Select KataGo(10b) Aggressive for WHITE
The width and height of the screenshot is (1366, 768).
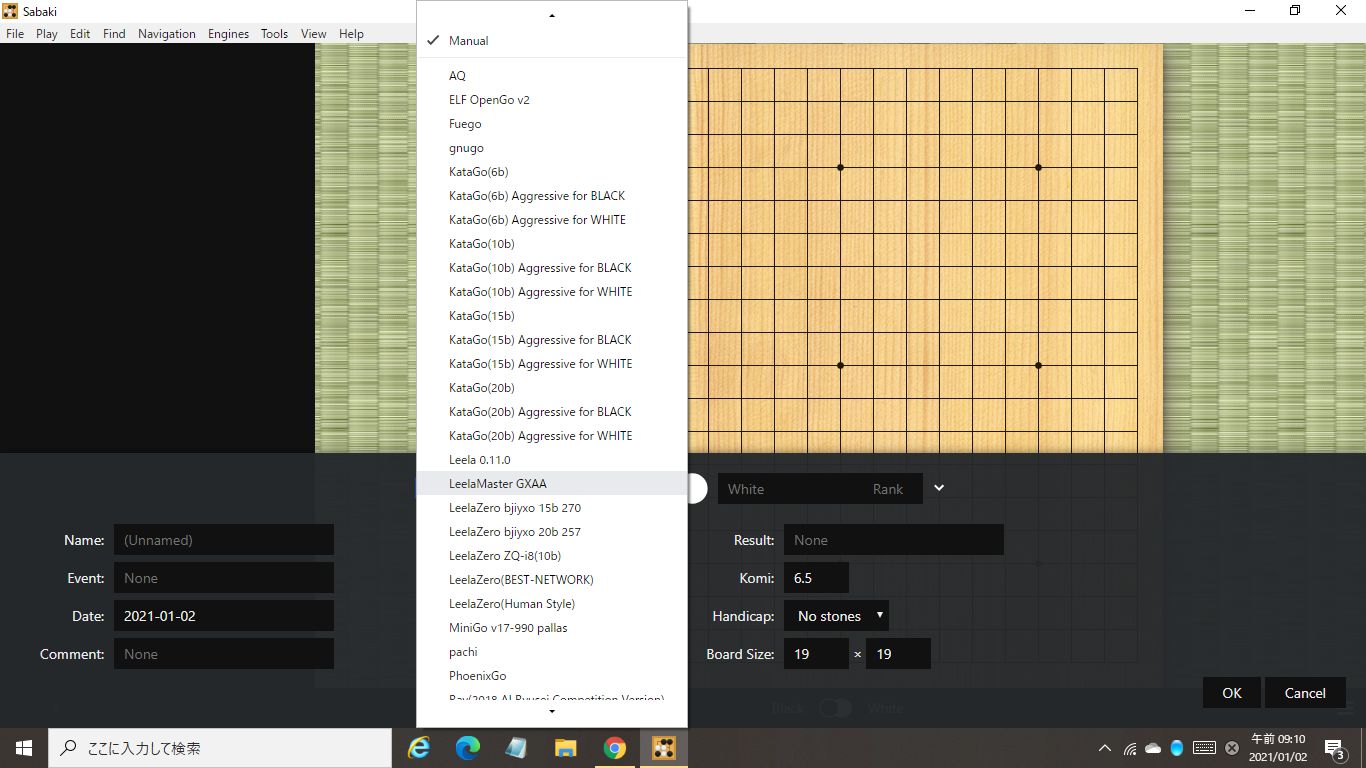[552, 292]
